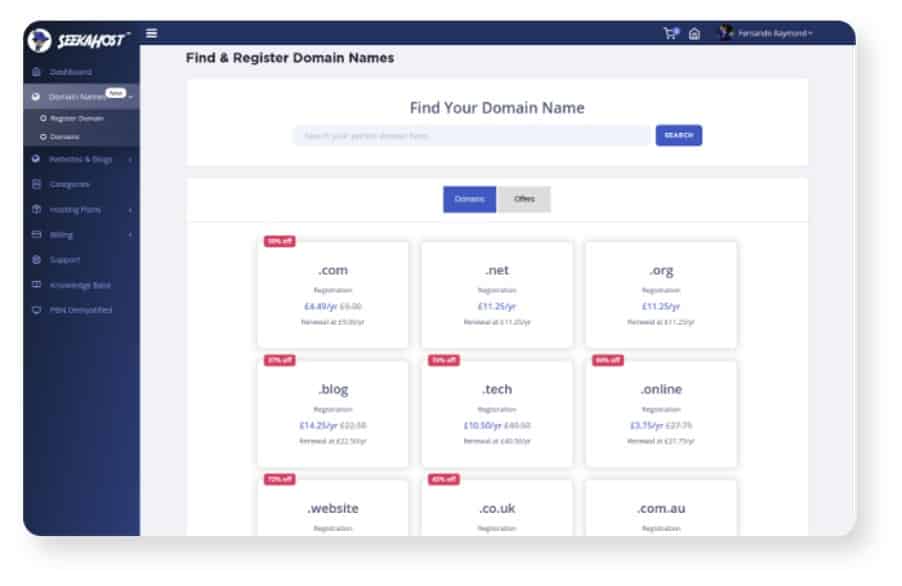The width and height of the screenshot is (902, 586).
Task: Open PBN Demystified from the sidebar
Action: pyautogui.click(x=81, y=310)
